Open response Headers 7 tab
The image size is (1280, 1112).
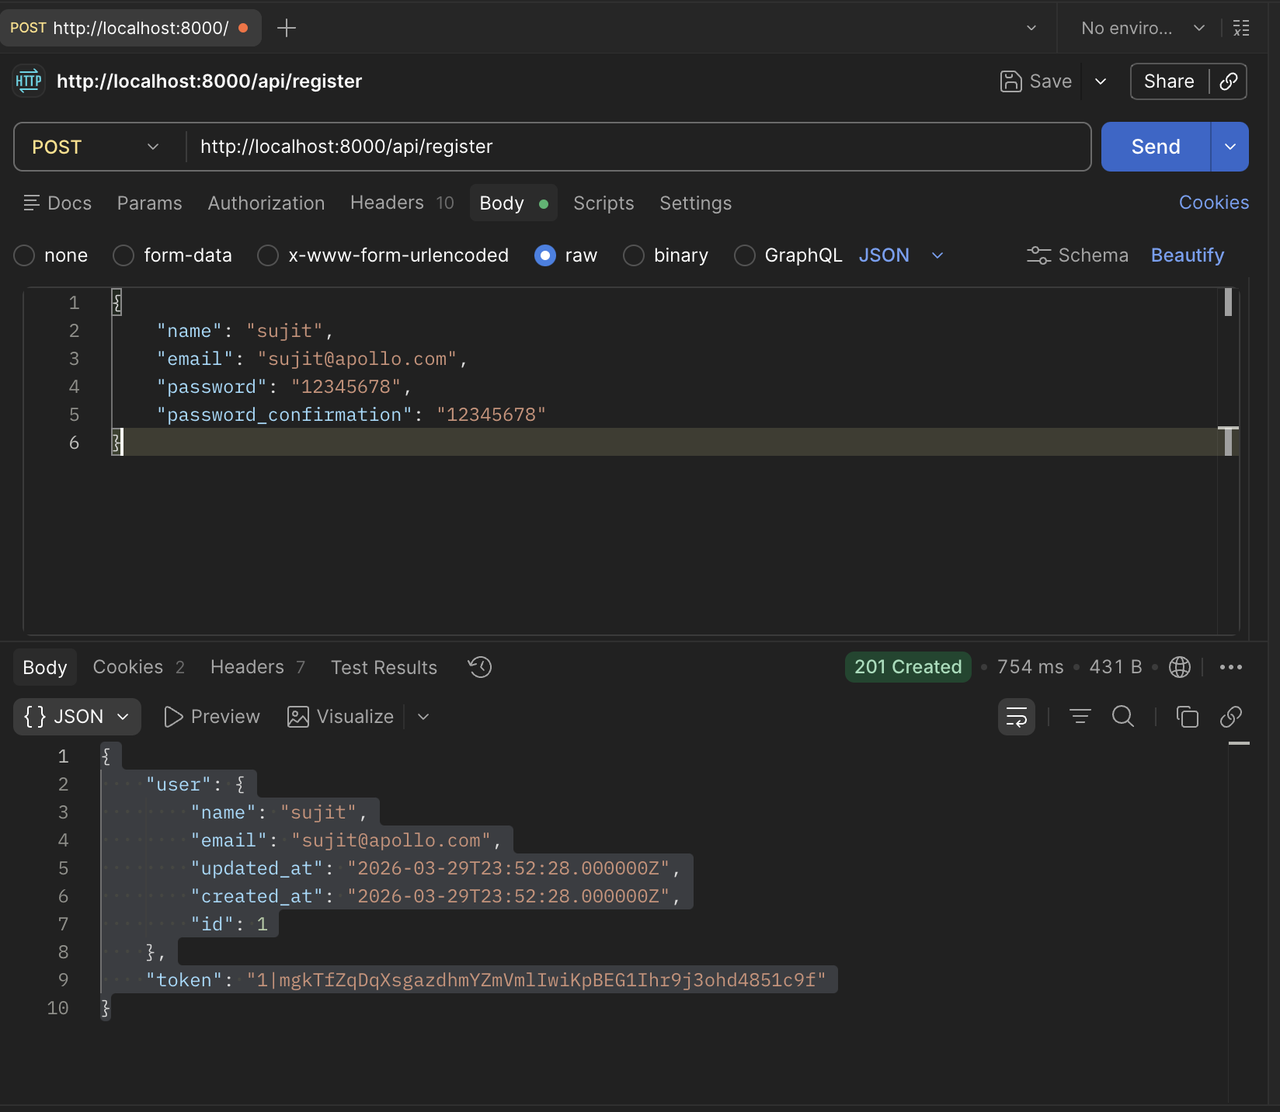click(x=258, y=667)
